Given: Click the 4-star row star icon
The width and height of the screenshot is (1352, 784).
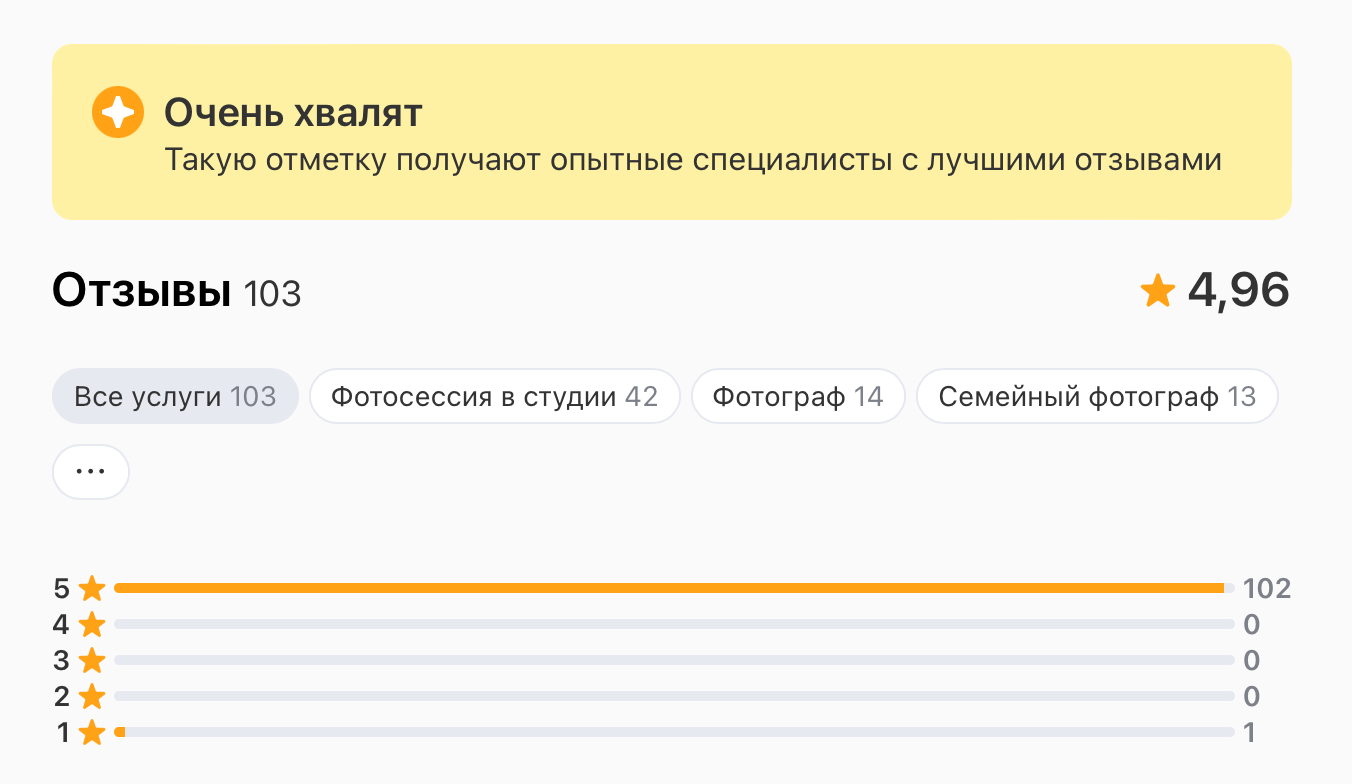Looking at the screenshot, I should pyautogui.click(x=92, y=625).
